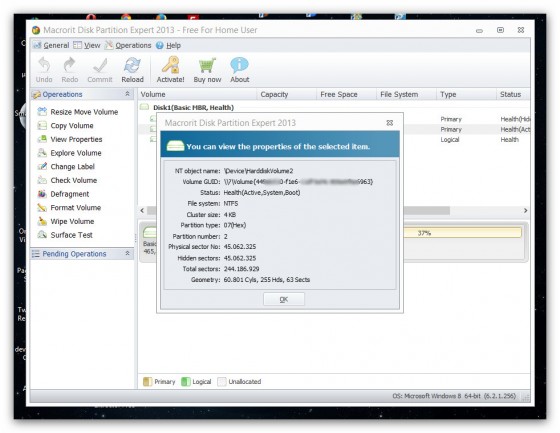Click the Redo toolbar icon
The height and width of the screenshot is (433, 560).
pos(69,65)
